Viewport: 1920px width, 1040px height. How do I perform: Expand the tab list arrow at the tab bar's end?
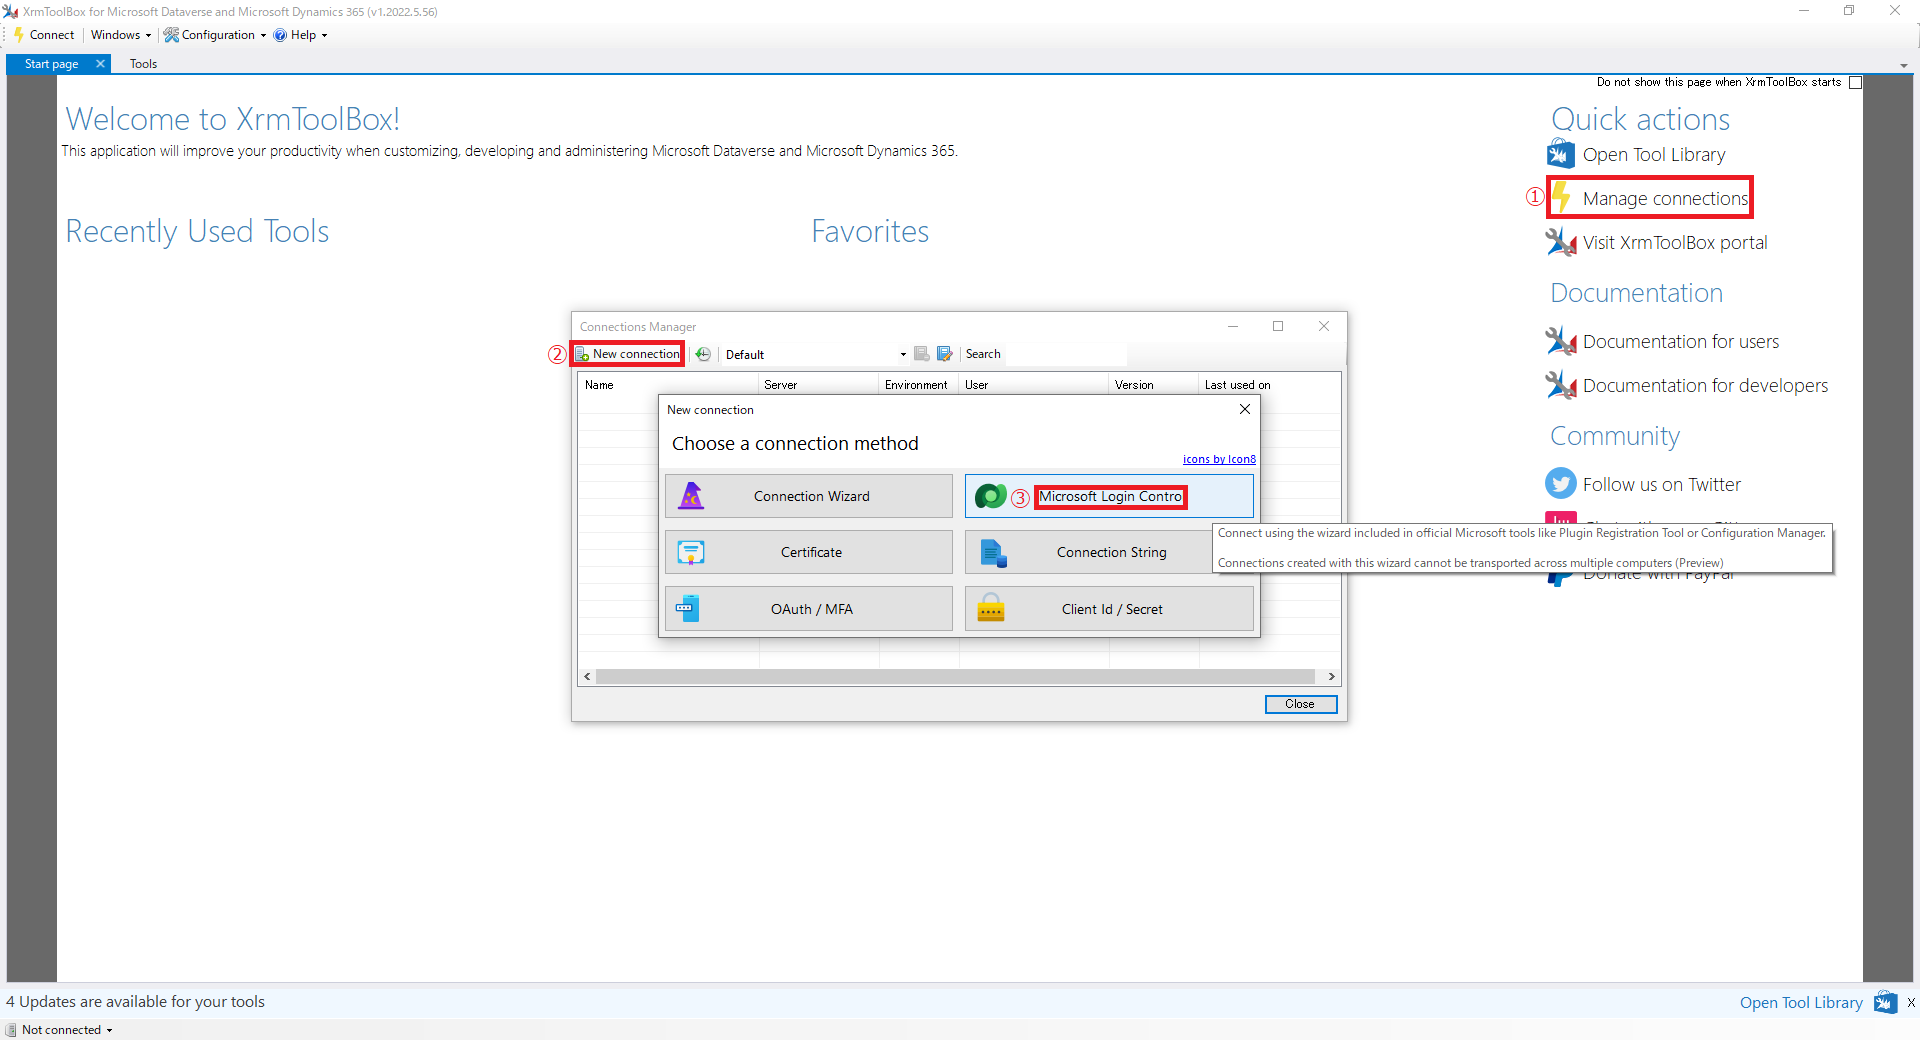pyautogui.click(x=1903, y=65)
